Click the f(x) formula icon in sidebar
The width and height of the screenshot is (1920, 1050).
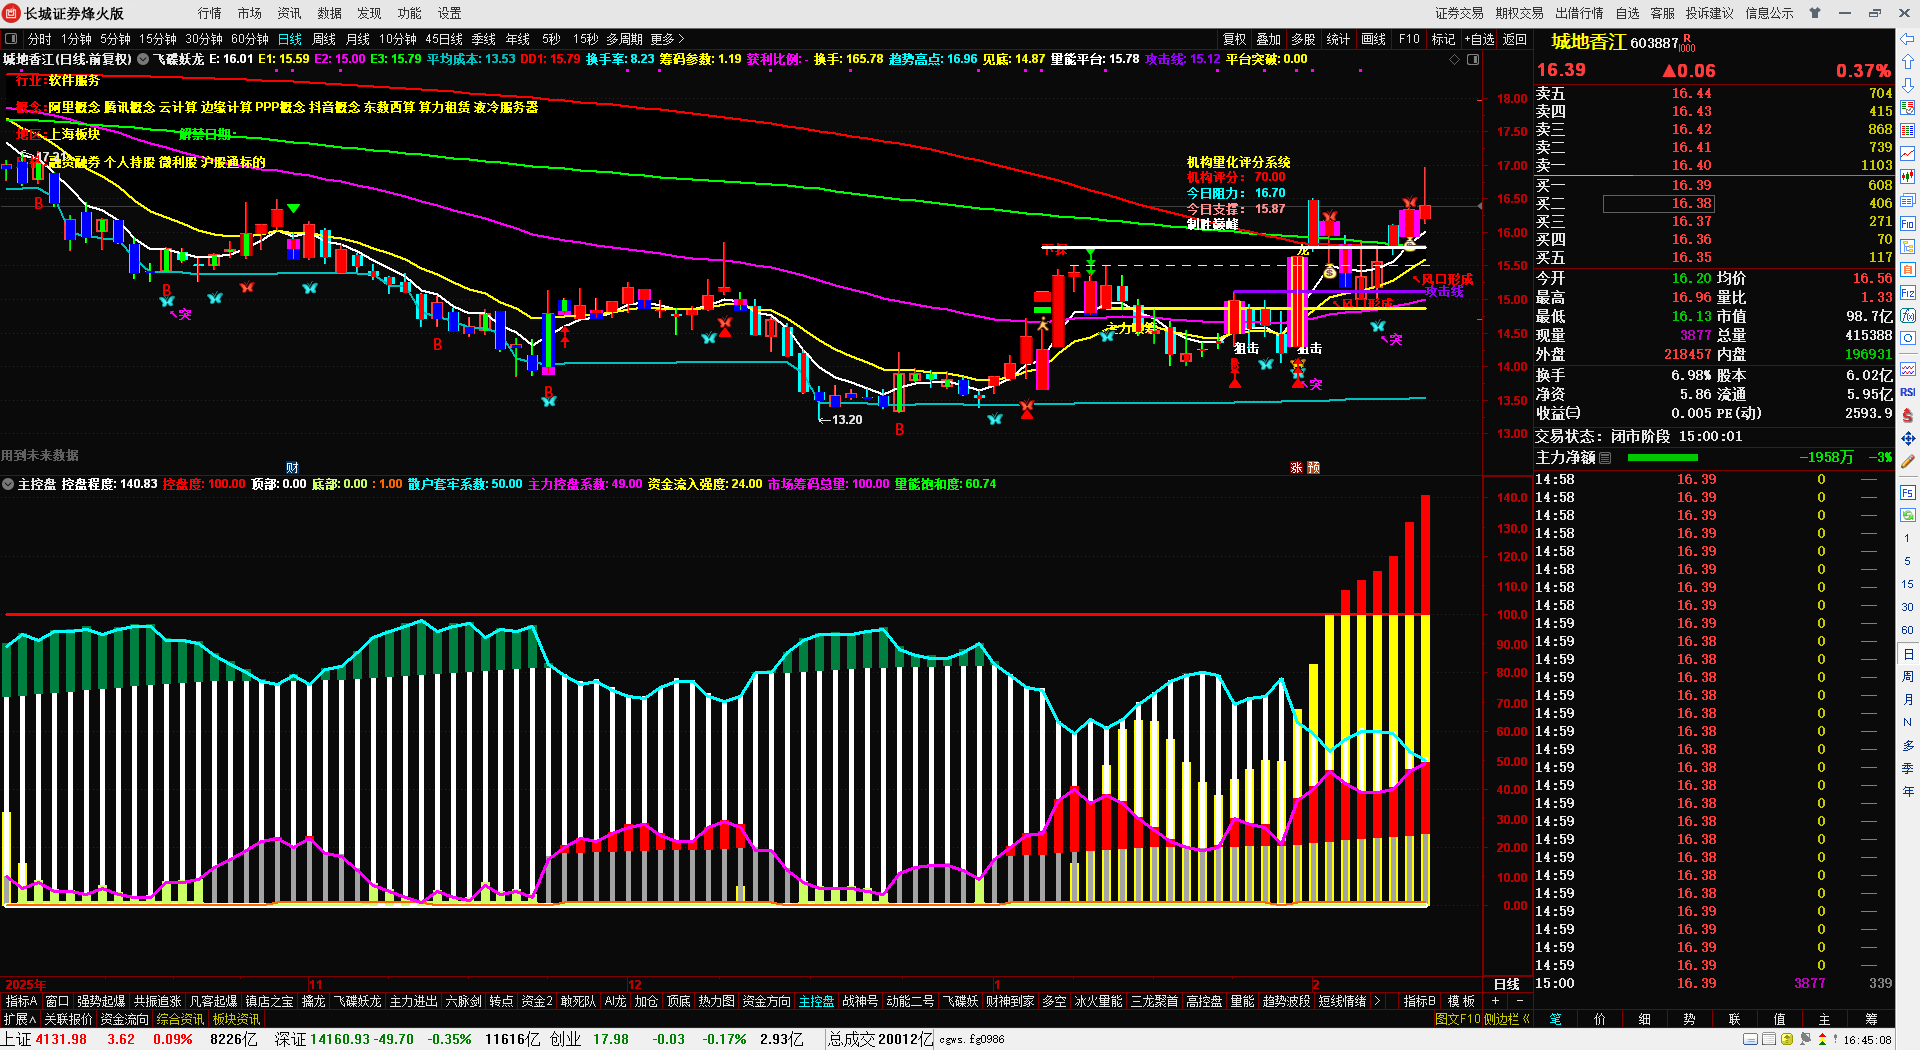(1908, 316)
